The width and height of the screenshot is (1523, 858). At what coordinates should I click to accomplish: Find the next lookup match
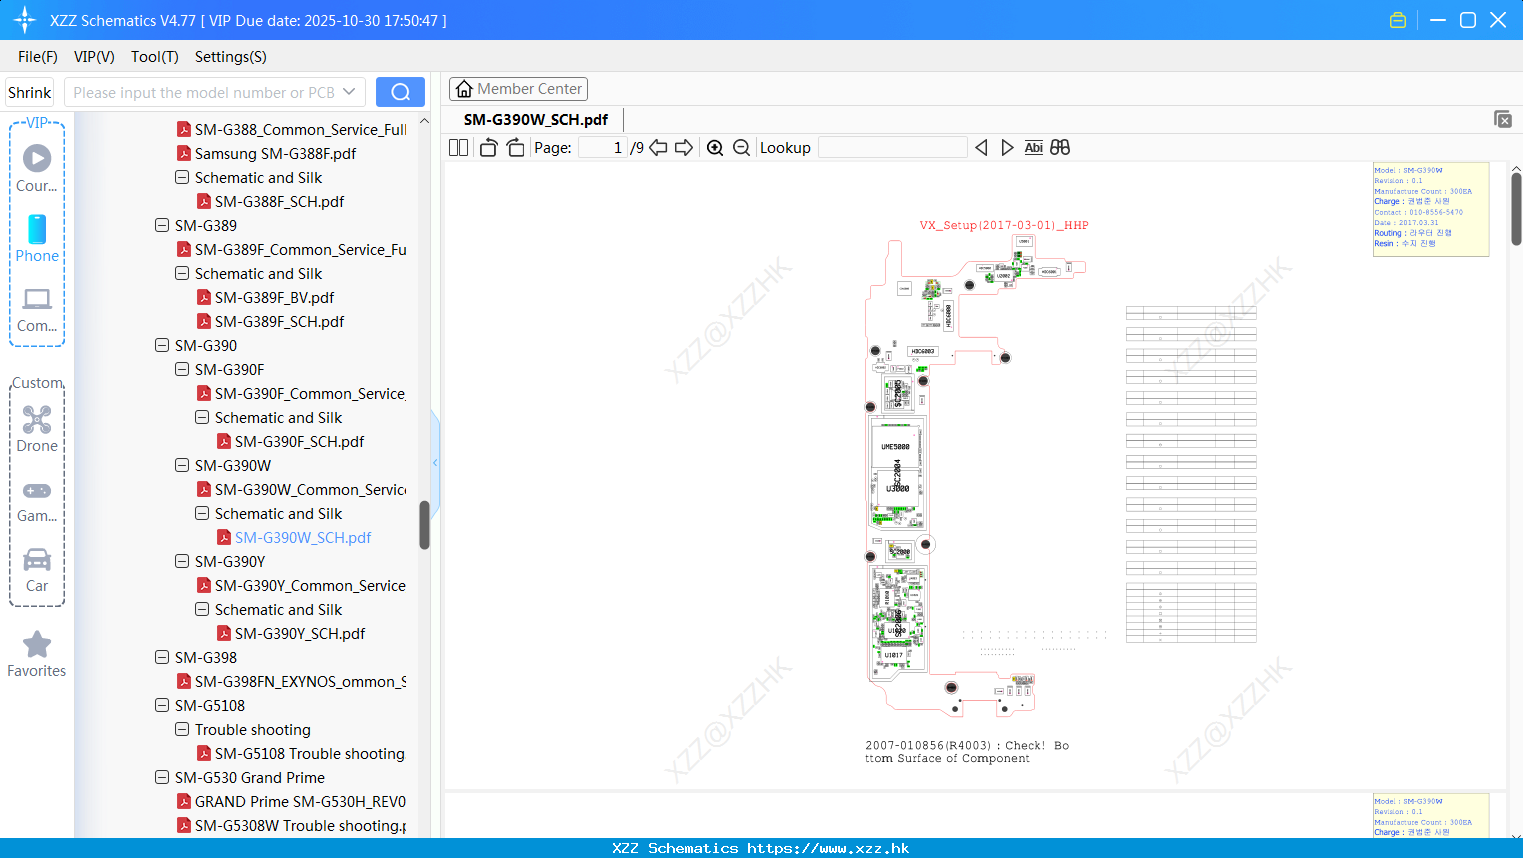[x=1007, y=147]
